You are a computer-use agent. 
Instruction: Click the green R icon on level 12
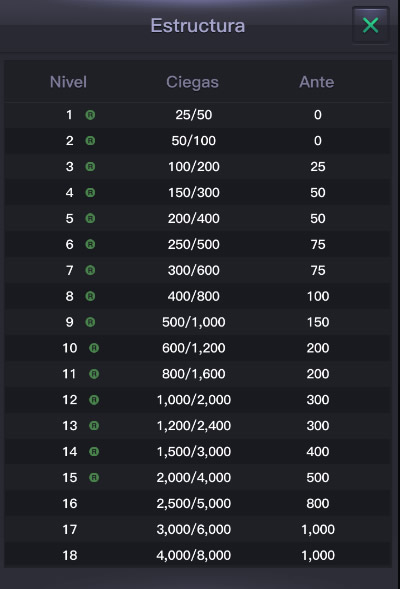94,400
